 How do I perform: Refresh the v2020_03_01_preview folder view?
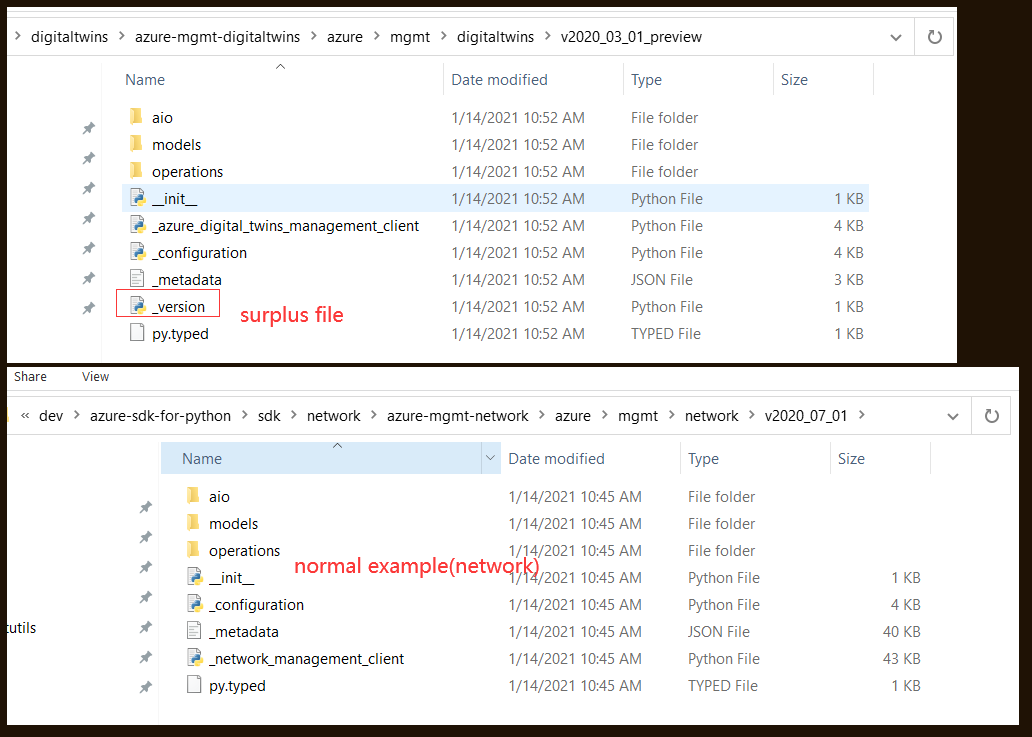click(x=935, y=37)
